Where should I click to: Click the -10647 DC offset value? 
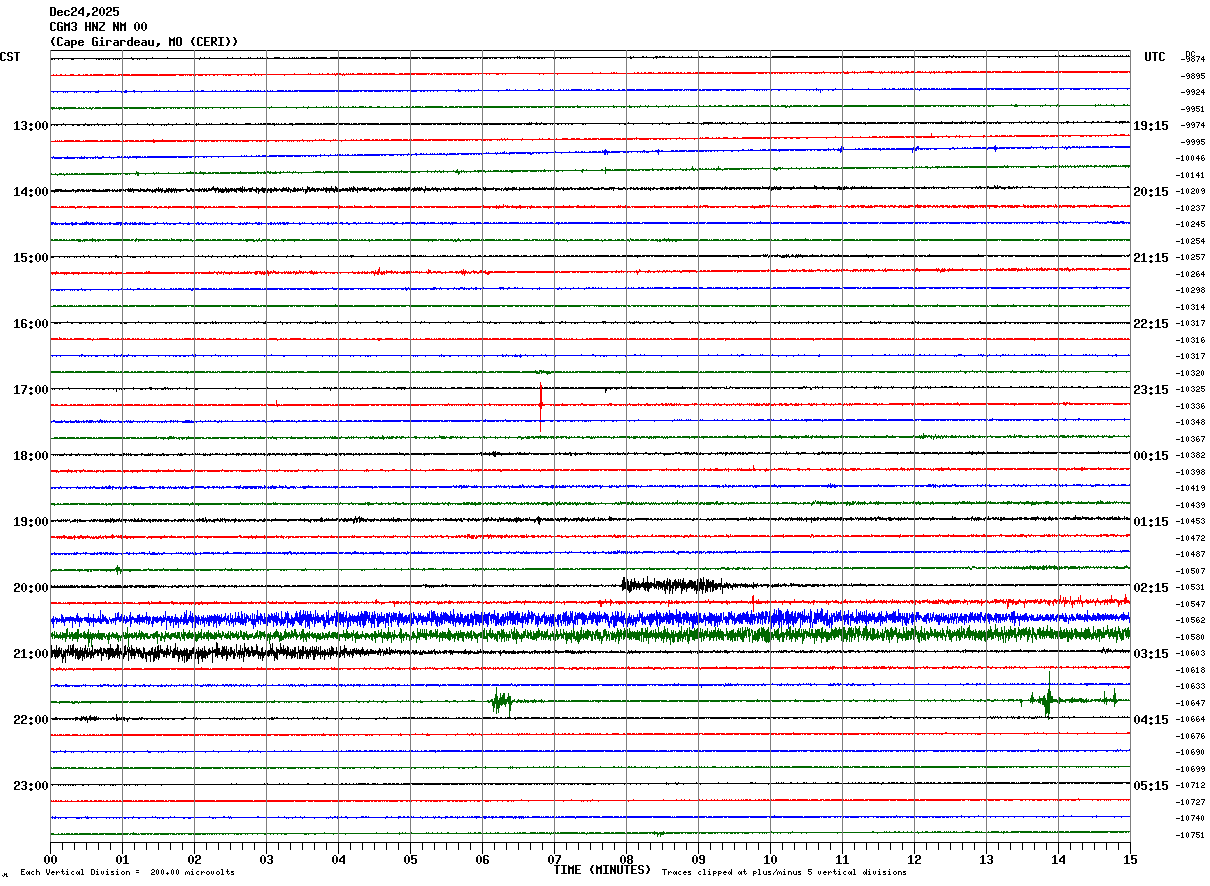point(1191,703)
